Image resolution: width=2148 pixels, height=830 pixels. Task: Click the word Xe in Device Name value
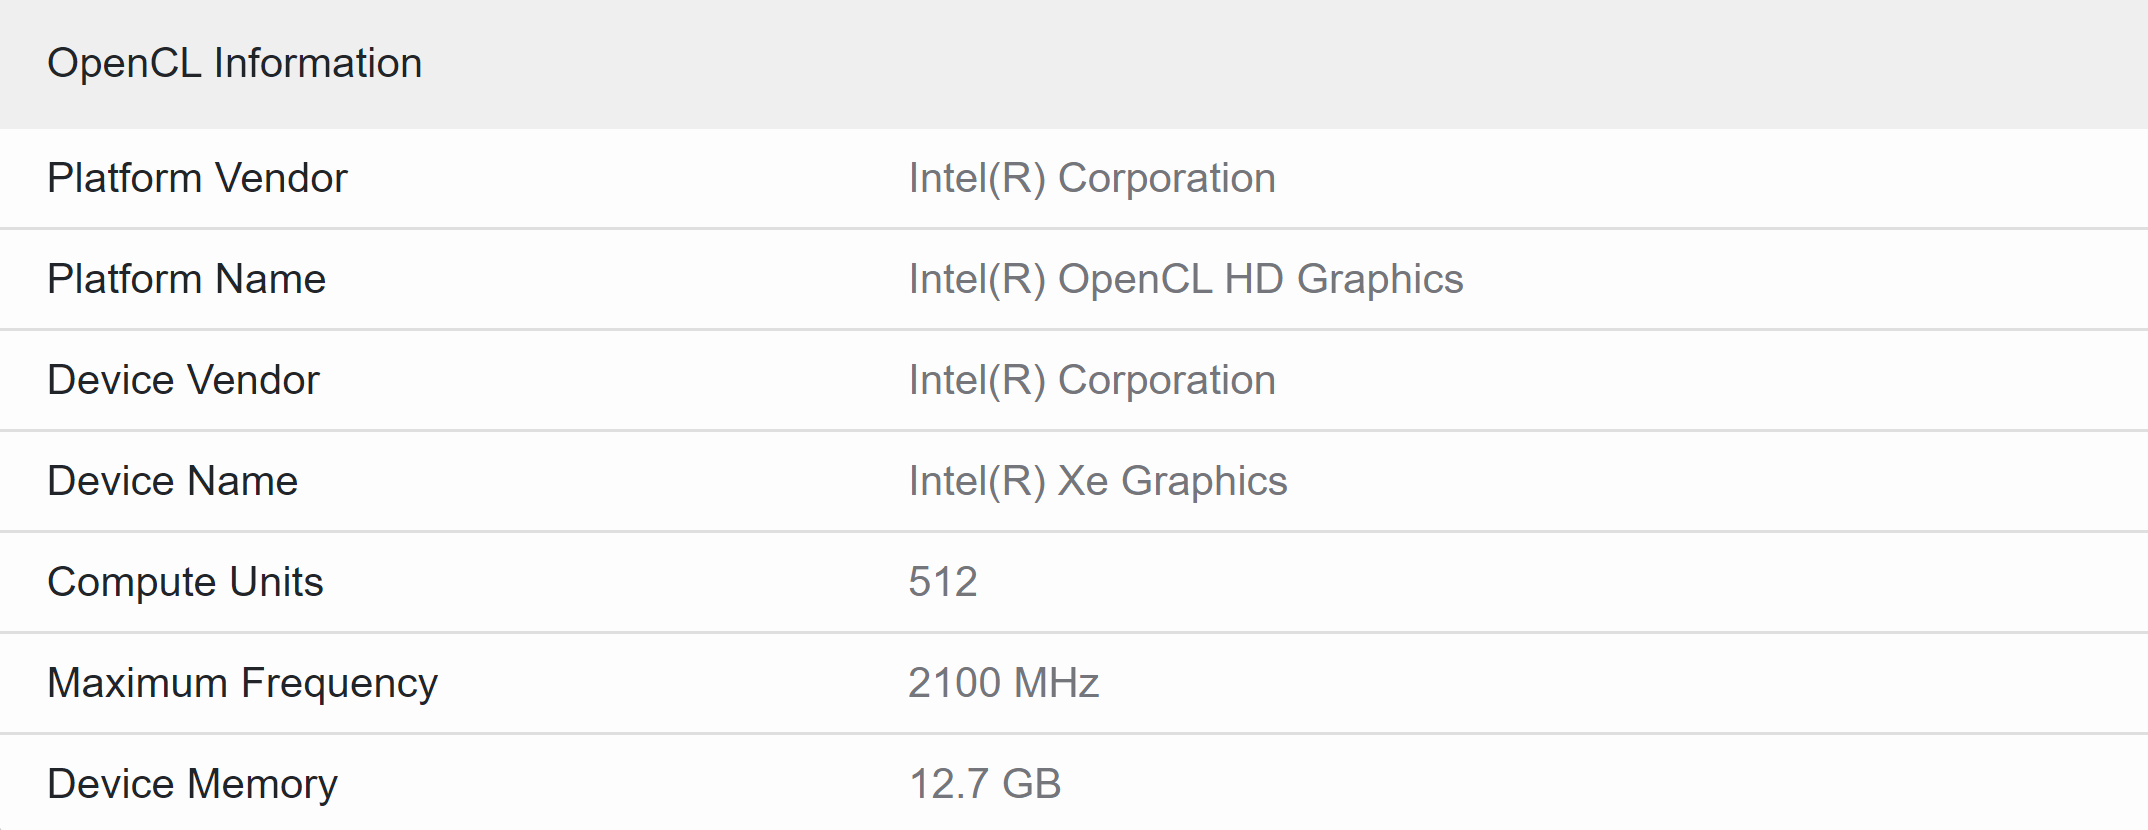(1083, 481)
